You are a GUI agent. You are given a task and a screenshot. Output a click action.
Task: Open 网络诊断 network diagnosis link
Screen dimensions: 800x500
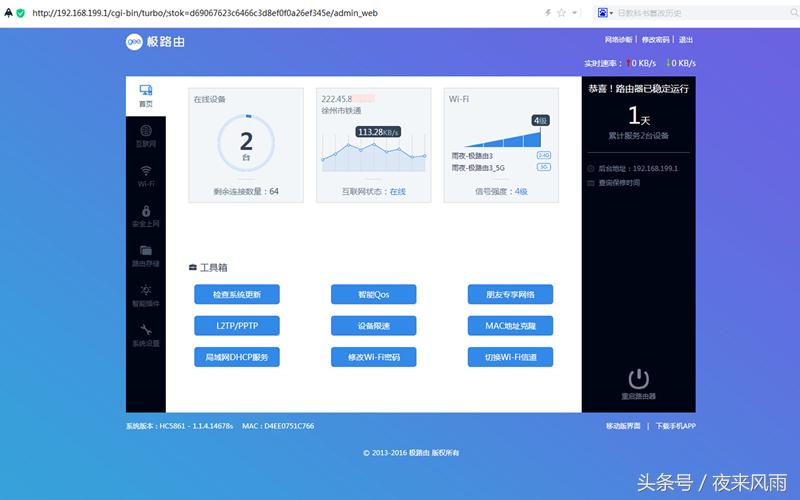[618, 39]
